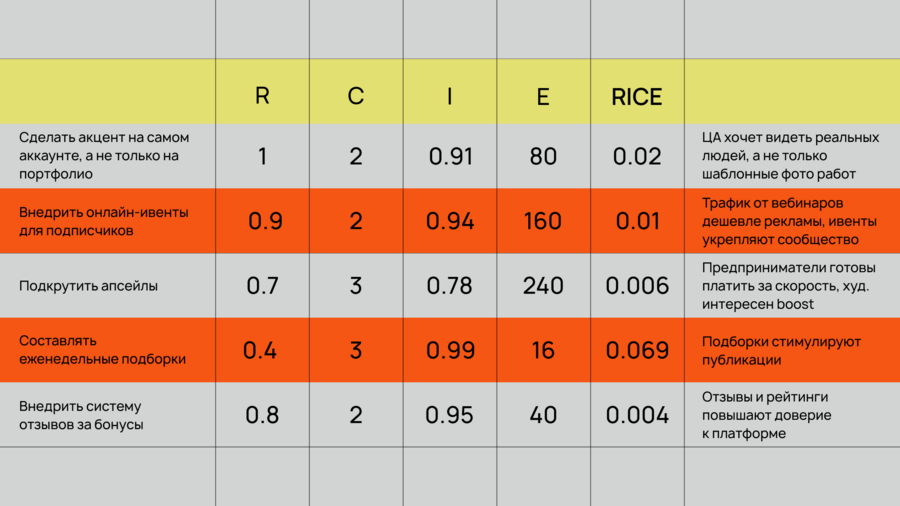Image resolution: width=900 pixels, height=506 pixels.
Task: Click the E column header
Action: tap(543, 97)
